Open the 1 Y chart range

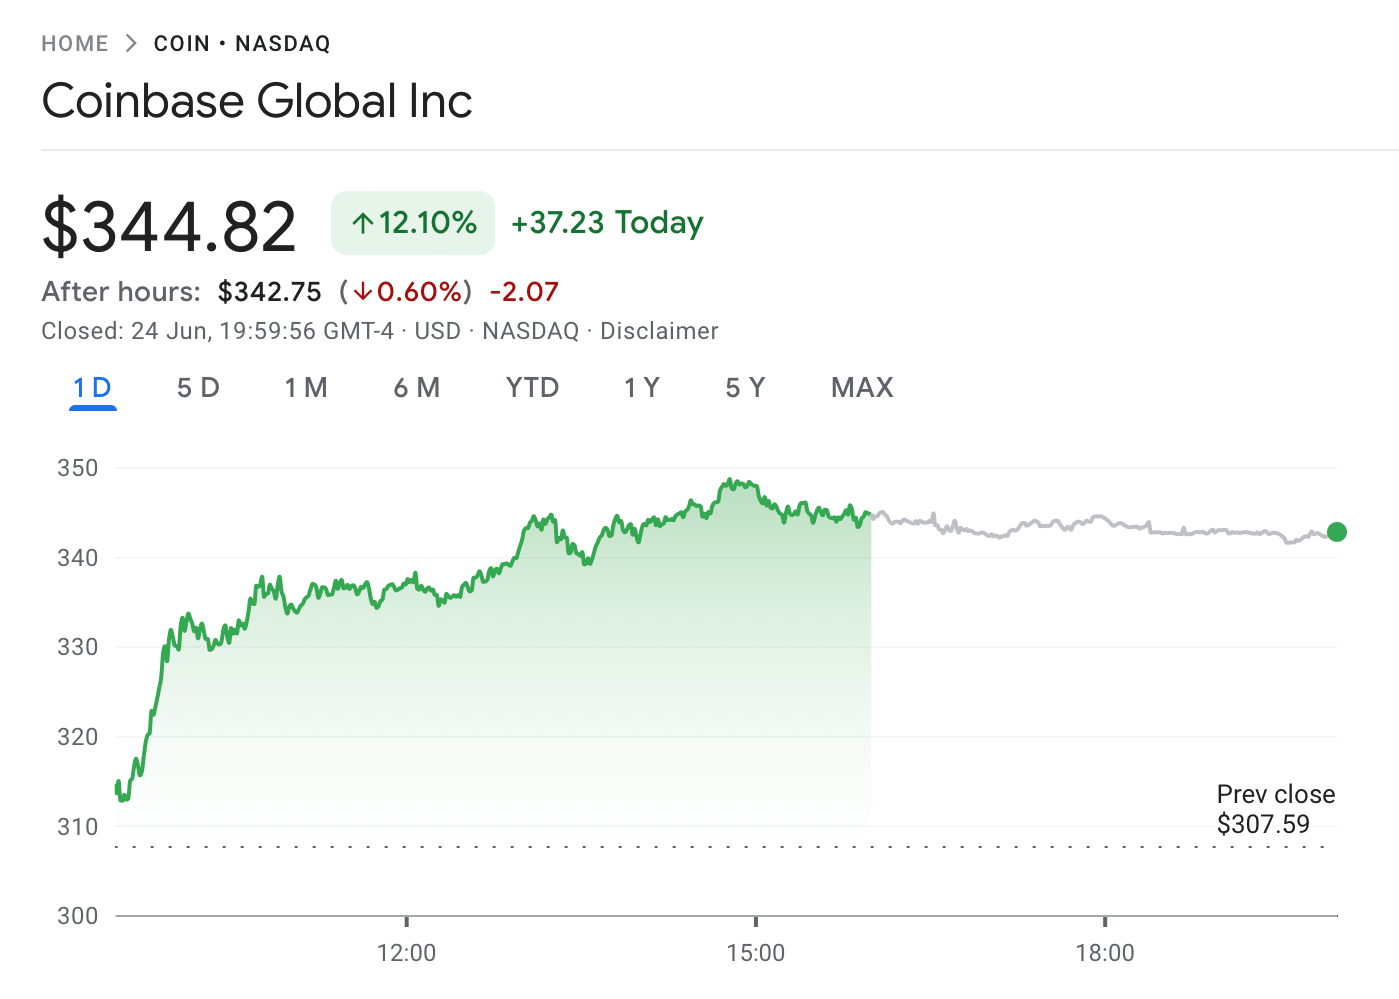click(642, 388)
